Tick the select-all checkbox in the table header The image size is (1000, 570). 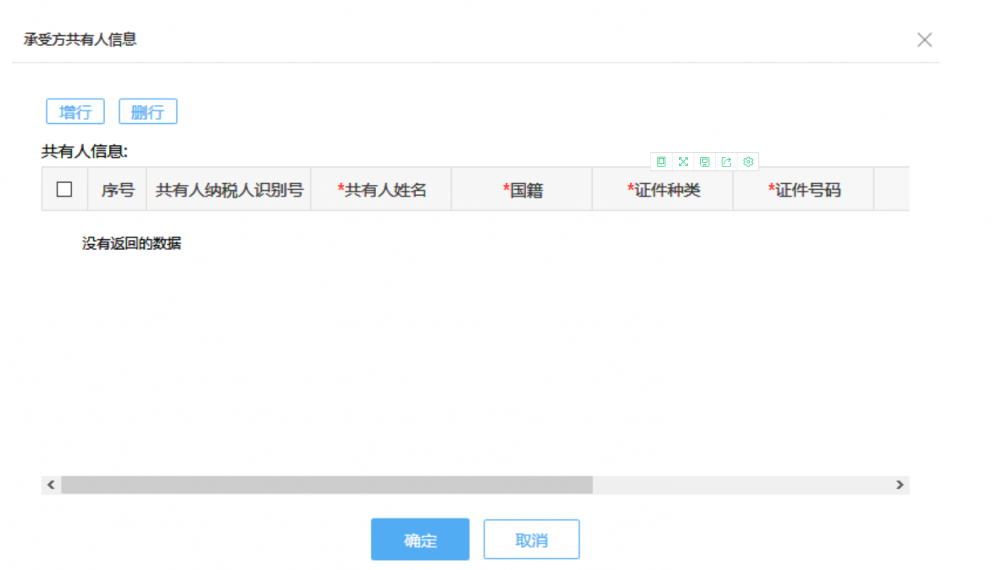coord(65,189)
